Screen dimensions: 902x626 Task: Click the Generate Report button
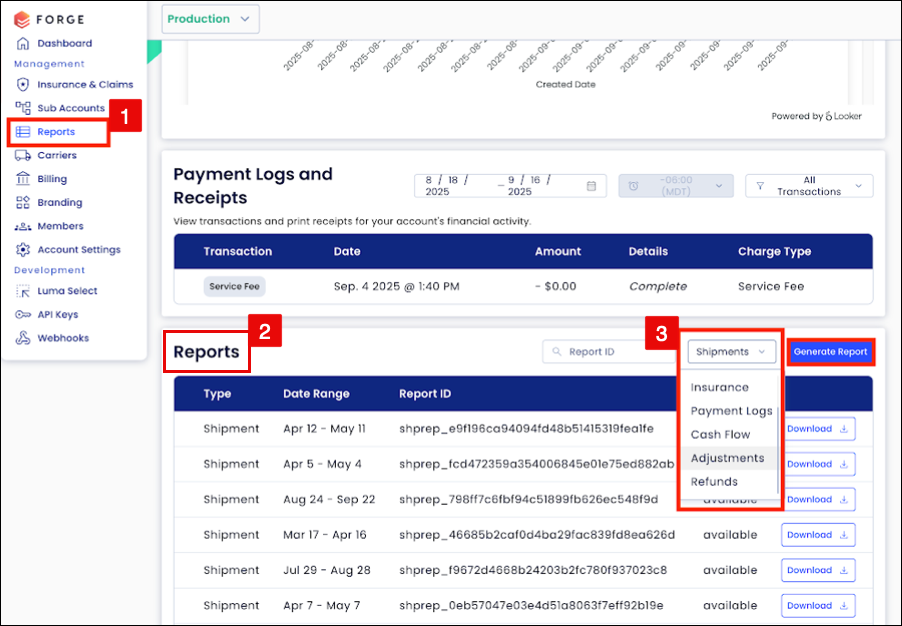(x=830, y=352)
